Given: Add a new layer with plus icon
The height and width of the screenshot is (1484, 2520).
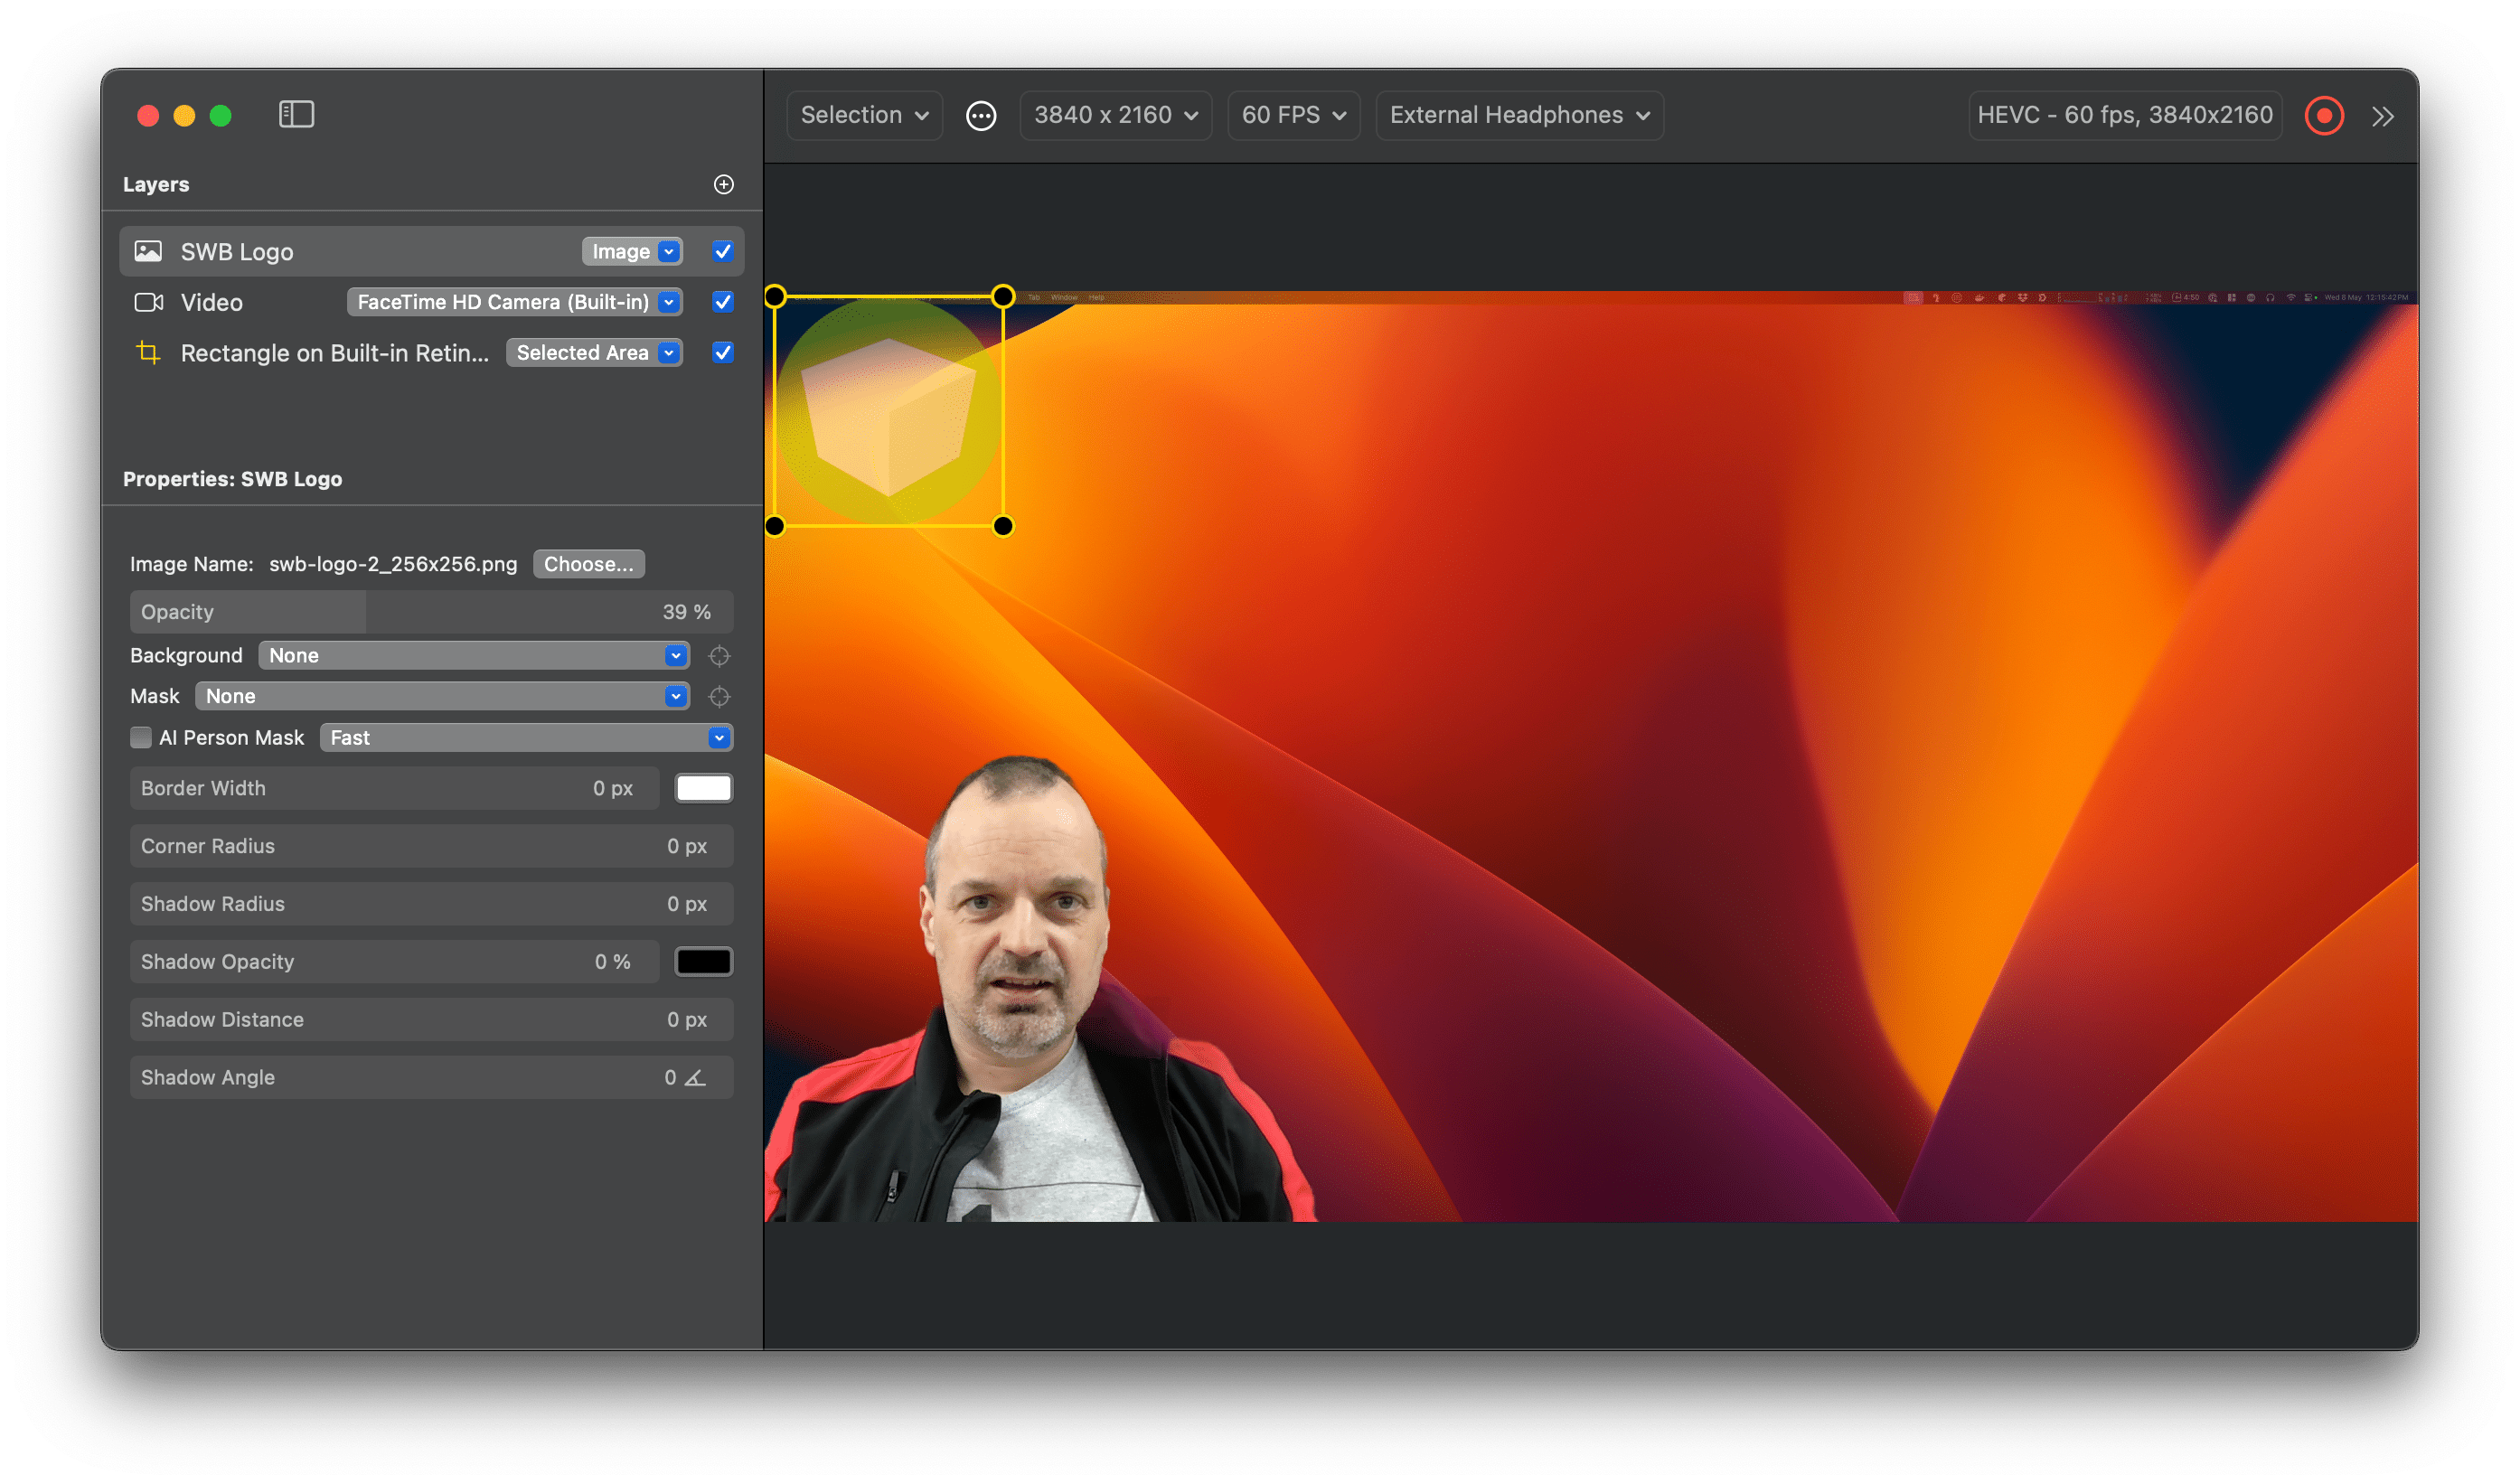Looking at the screenshot, I should [x=724, y=184].
